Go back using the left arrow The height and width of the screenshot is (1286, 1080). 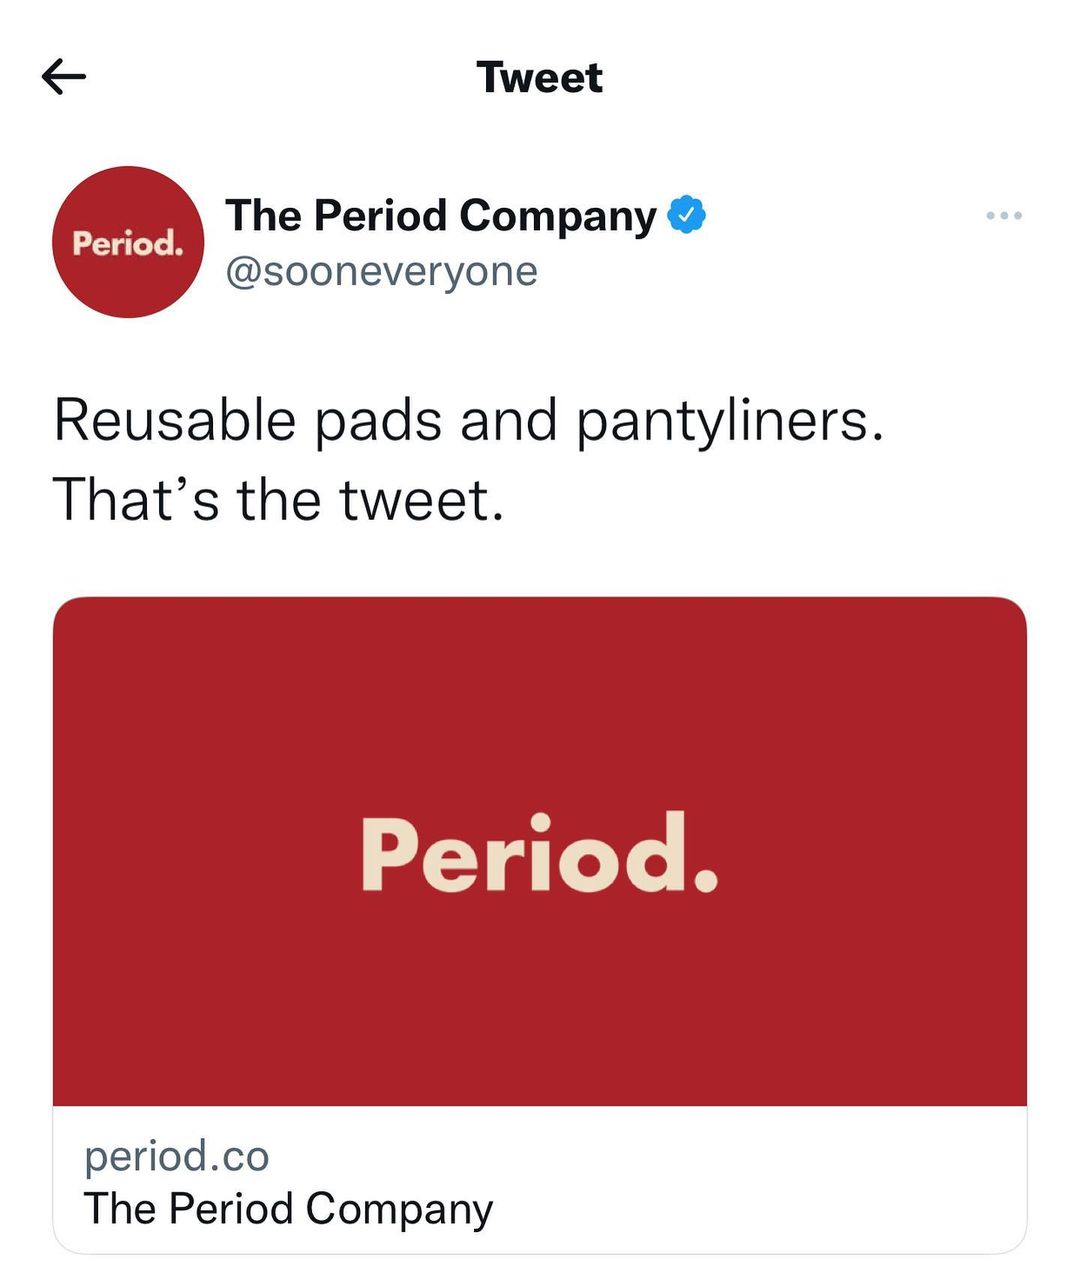point(64,76)
